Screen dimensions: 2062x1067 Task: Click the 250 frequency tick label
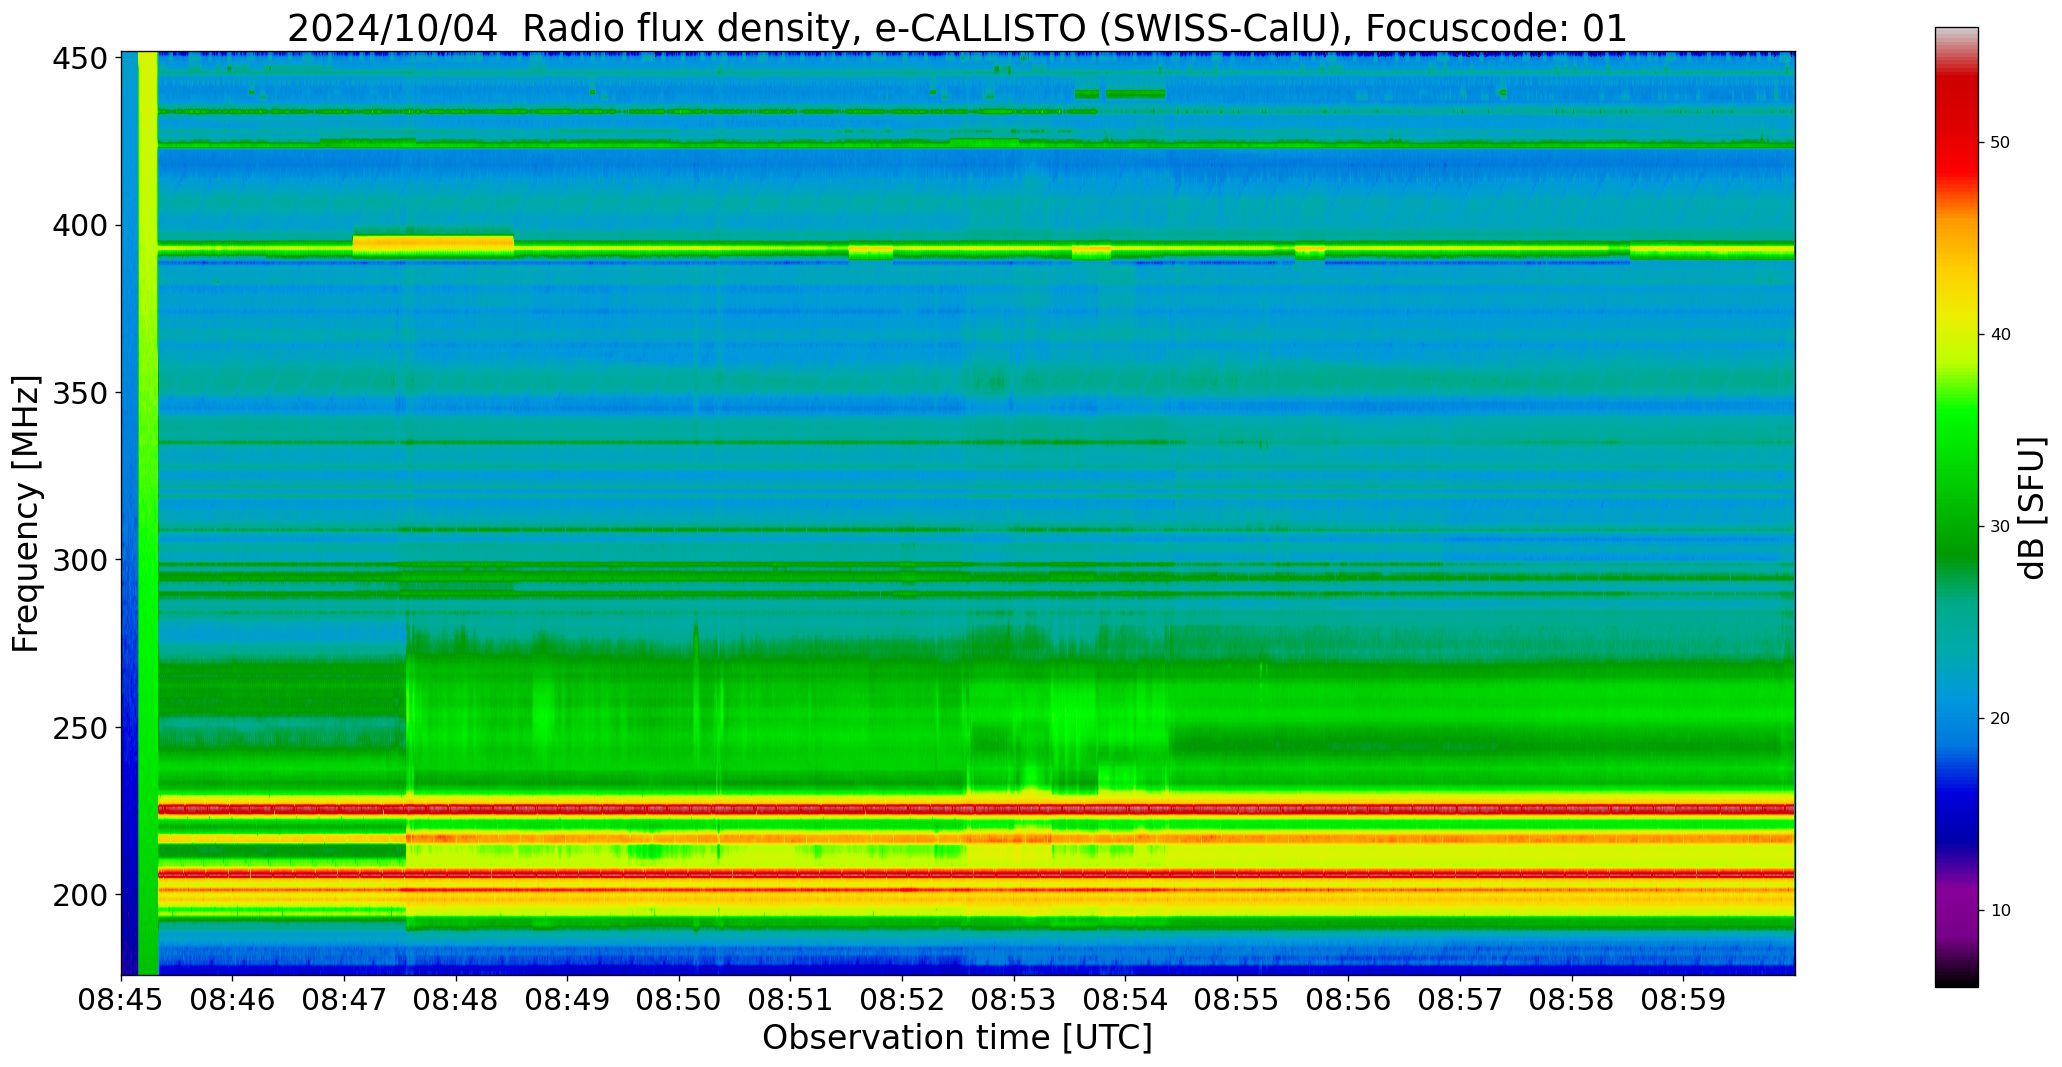(x=80, y=727)
